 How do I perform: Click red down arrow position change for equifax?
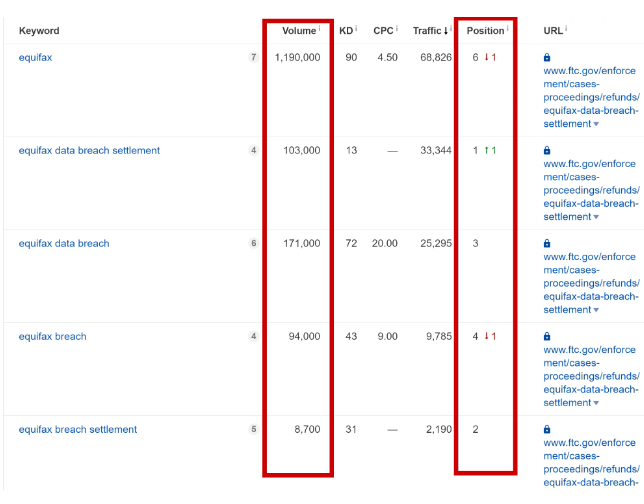pos(486,57)
